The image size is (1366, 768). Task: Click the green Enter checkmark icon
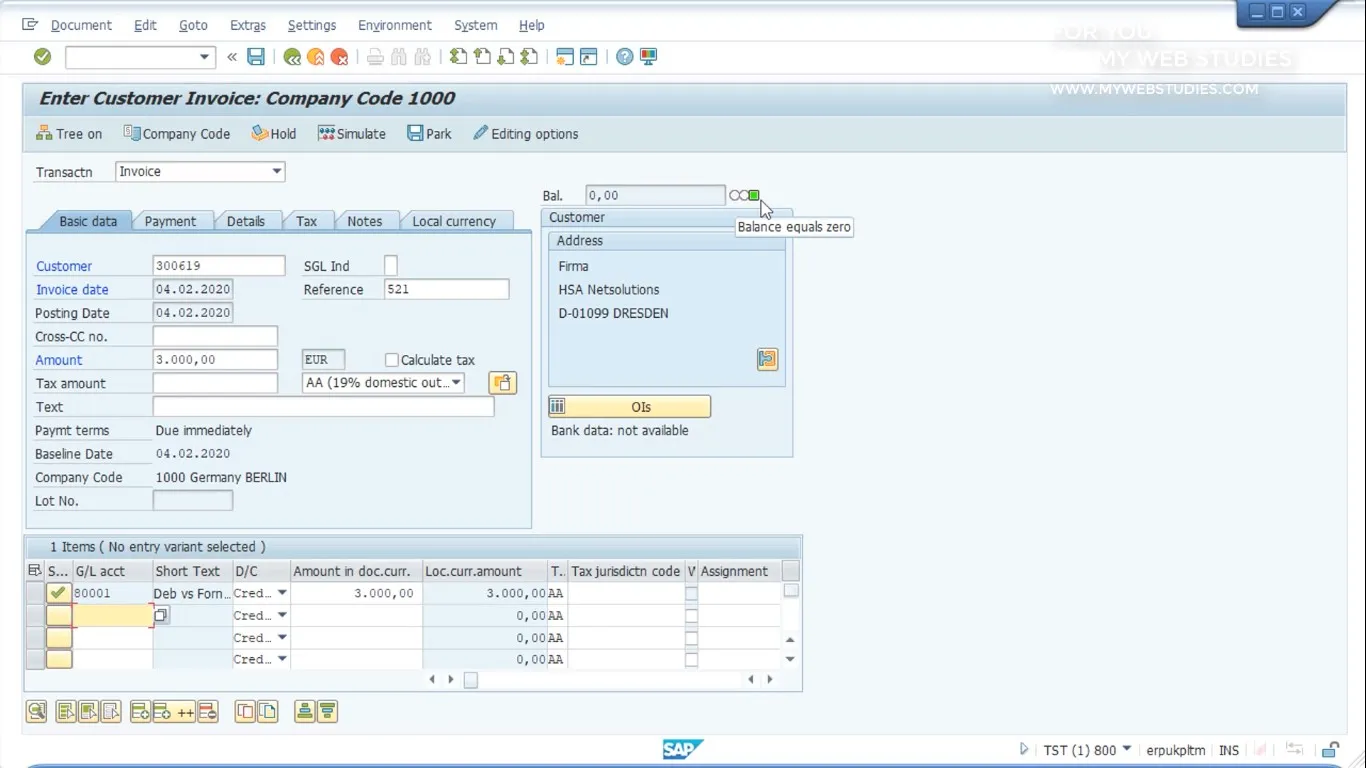42,57
